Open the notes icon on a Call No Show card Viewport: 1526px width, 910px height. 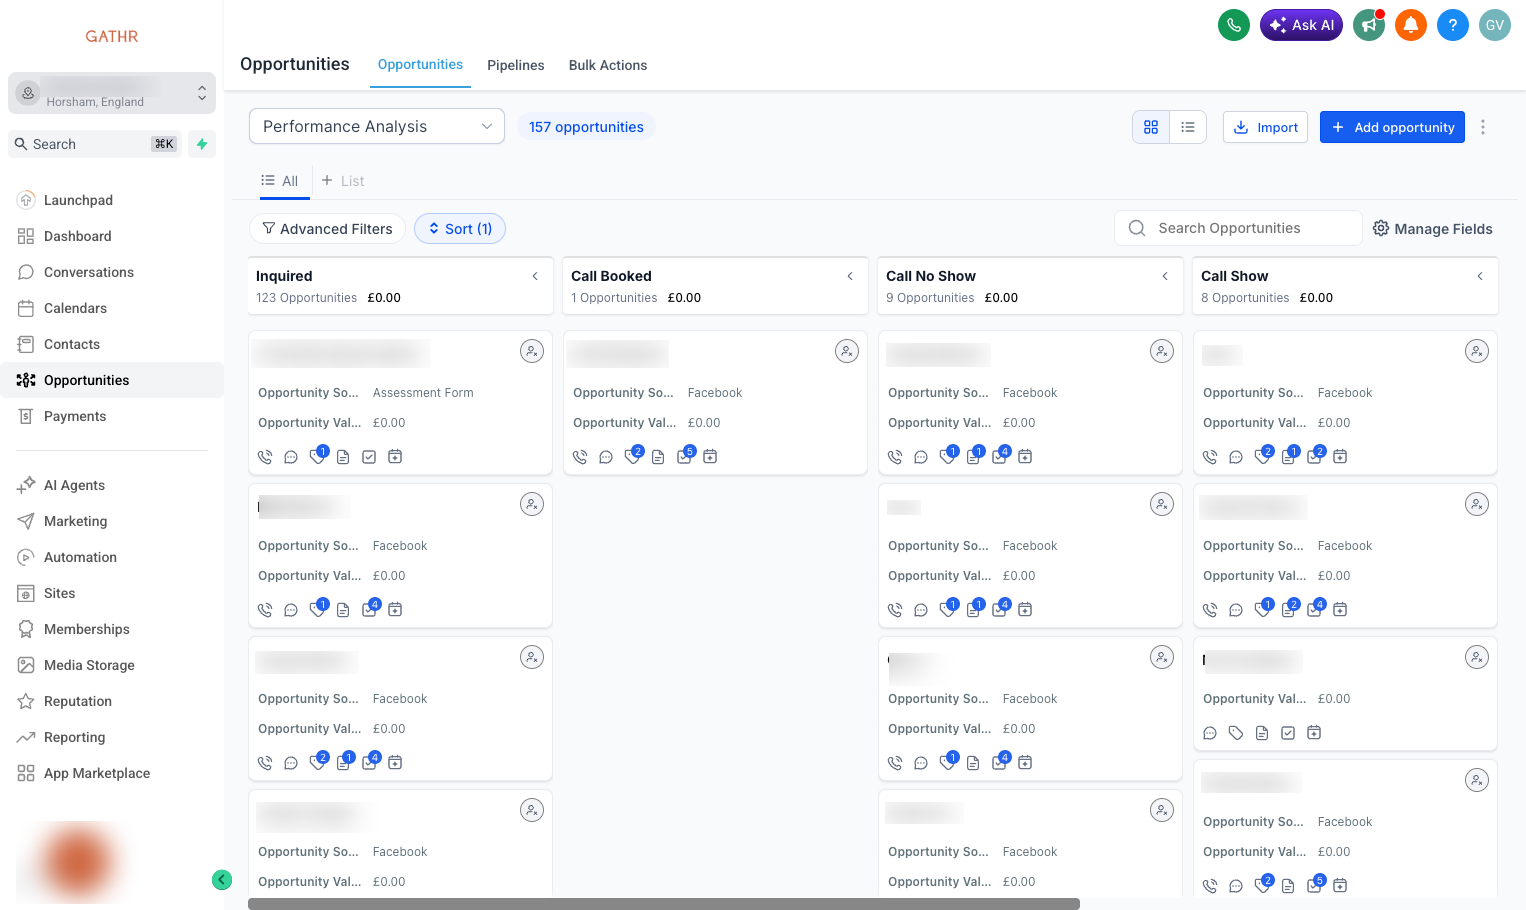tap(973, 456)
